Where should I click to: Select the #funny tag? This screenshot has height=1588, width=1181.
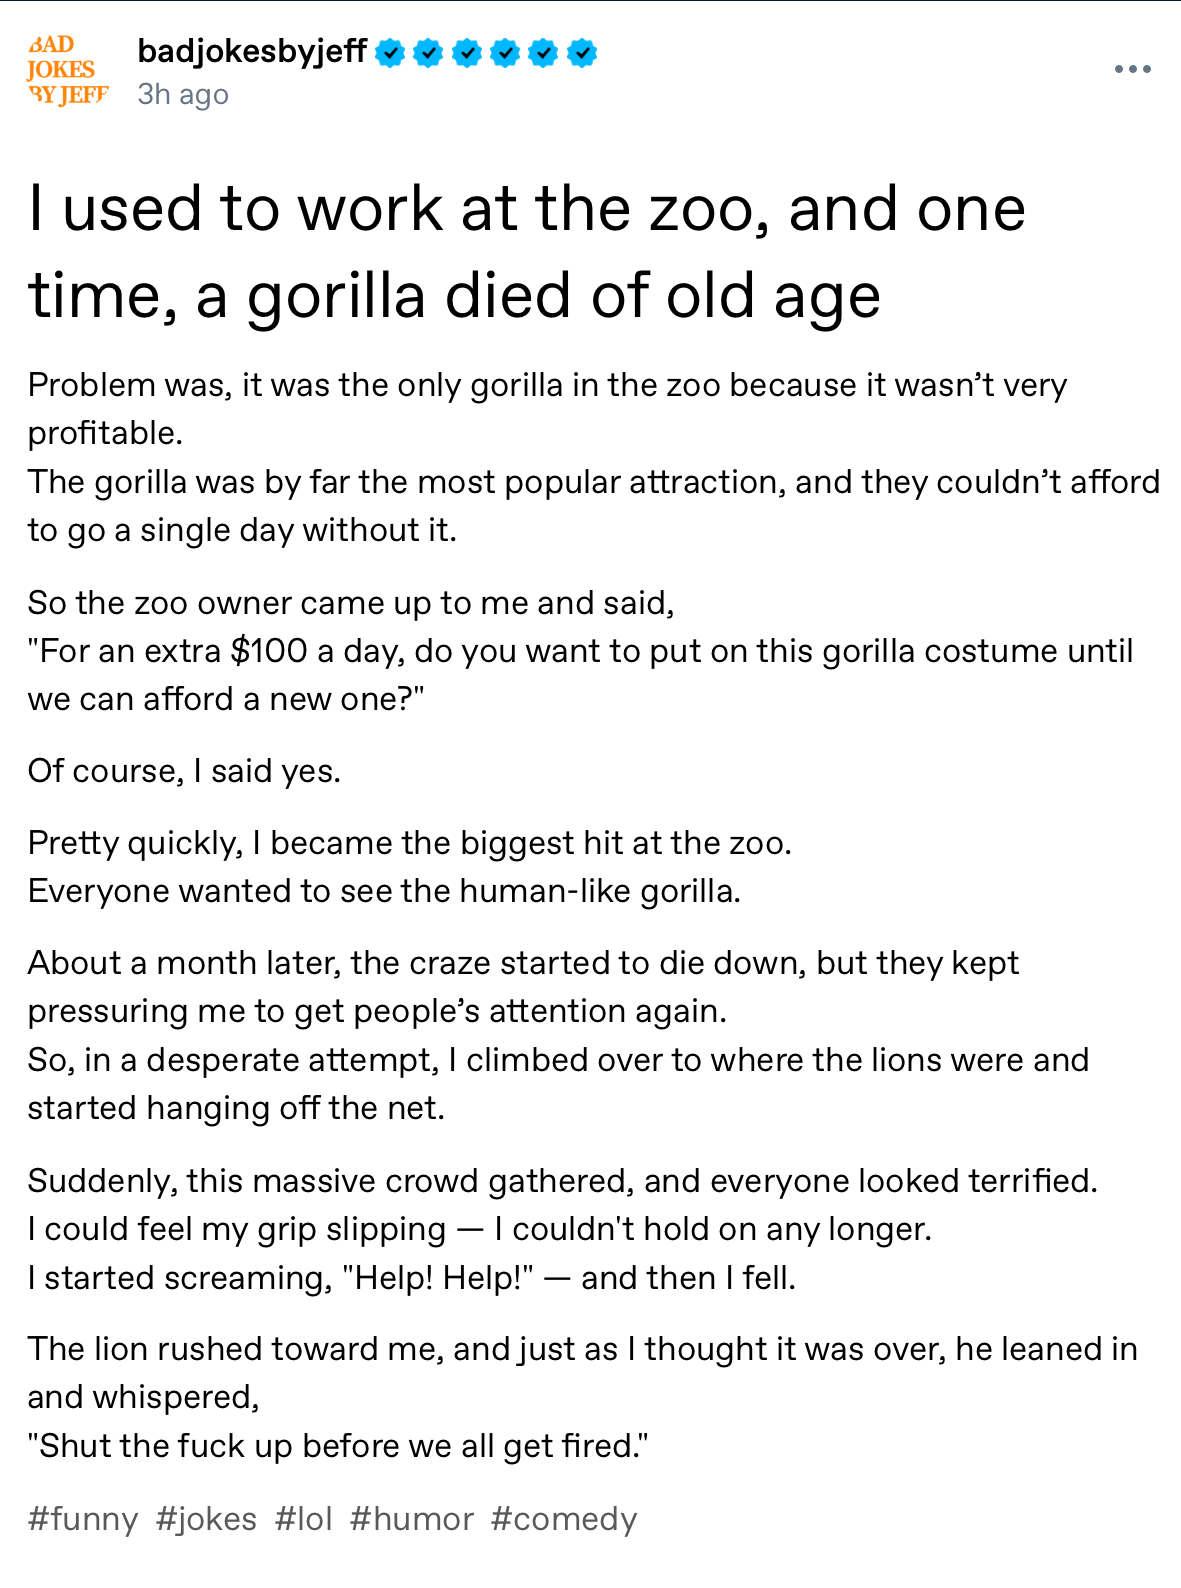tap(83, 1519)
